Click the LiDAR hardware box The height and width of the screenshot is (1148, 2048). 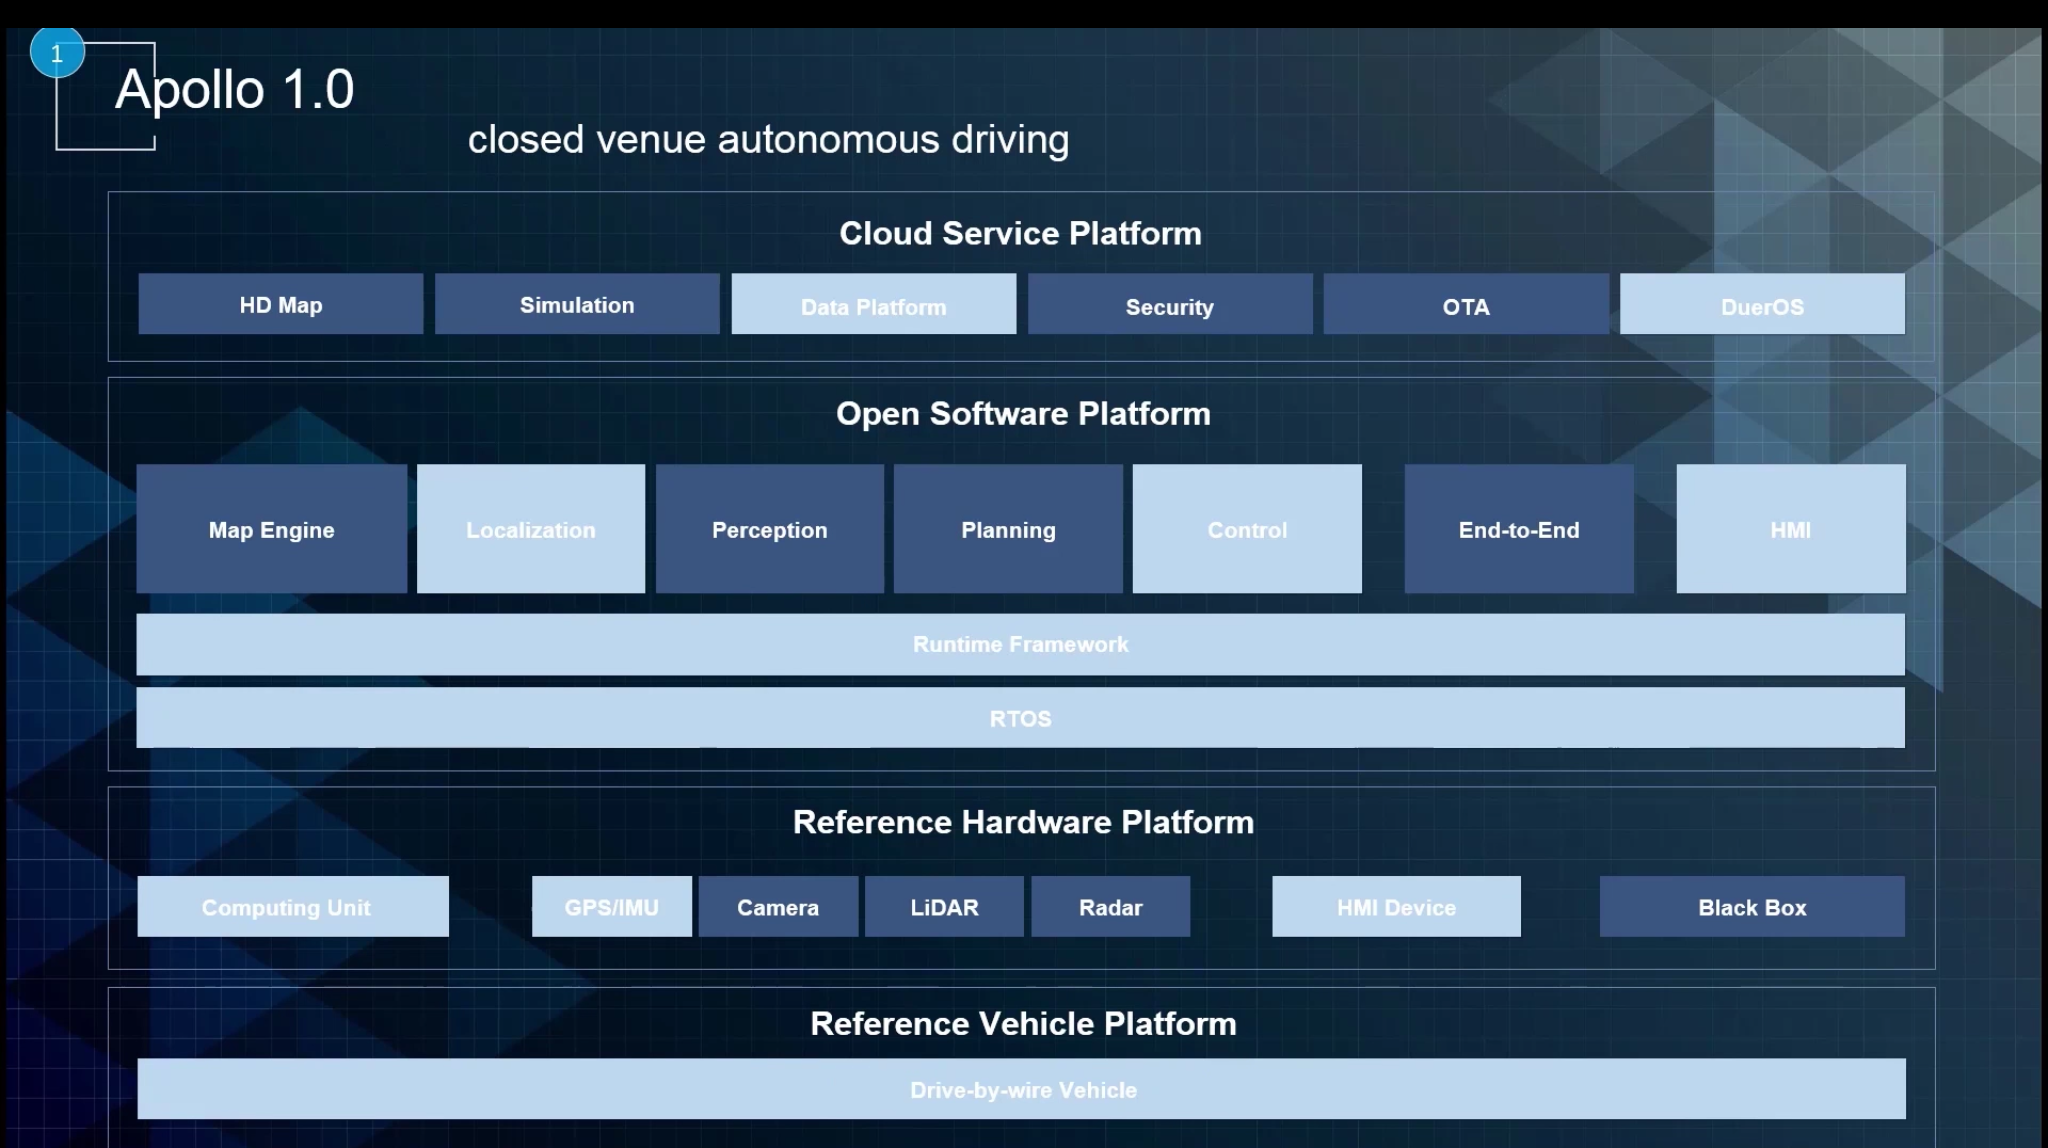click(x=944, y=907)
